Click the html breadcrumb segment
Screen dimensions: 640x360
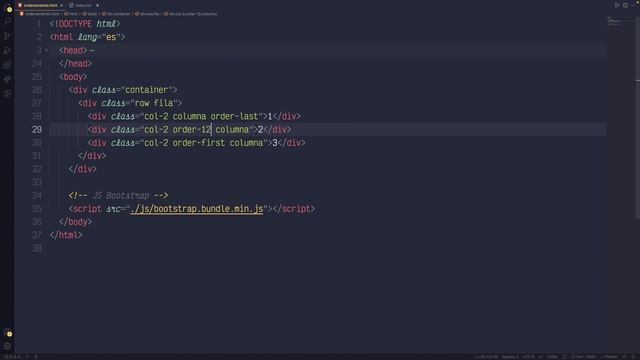(72, 14)
